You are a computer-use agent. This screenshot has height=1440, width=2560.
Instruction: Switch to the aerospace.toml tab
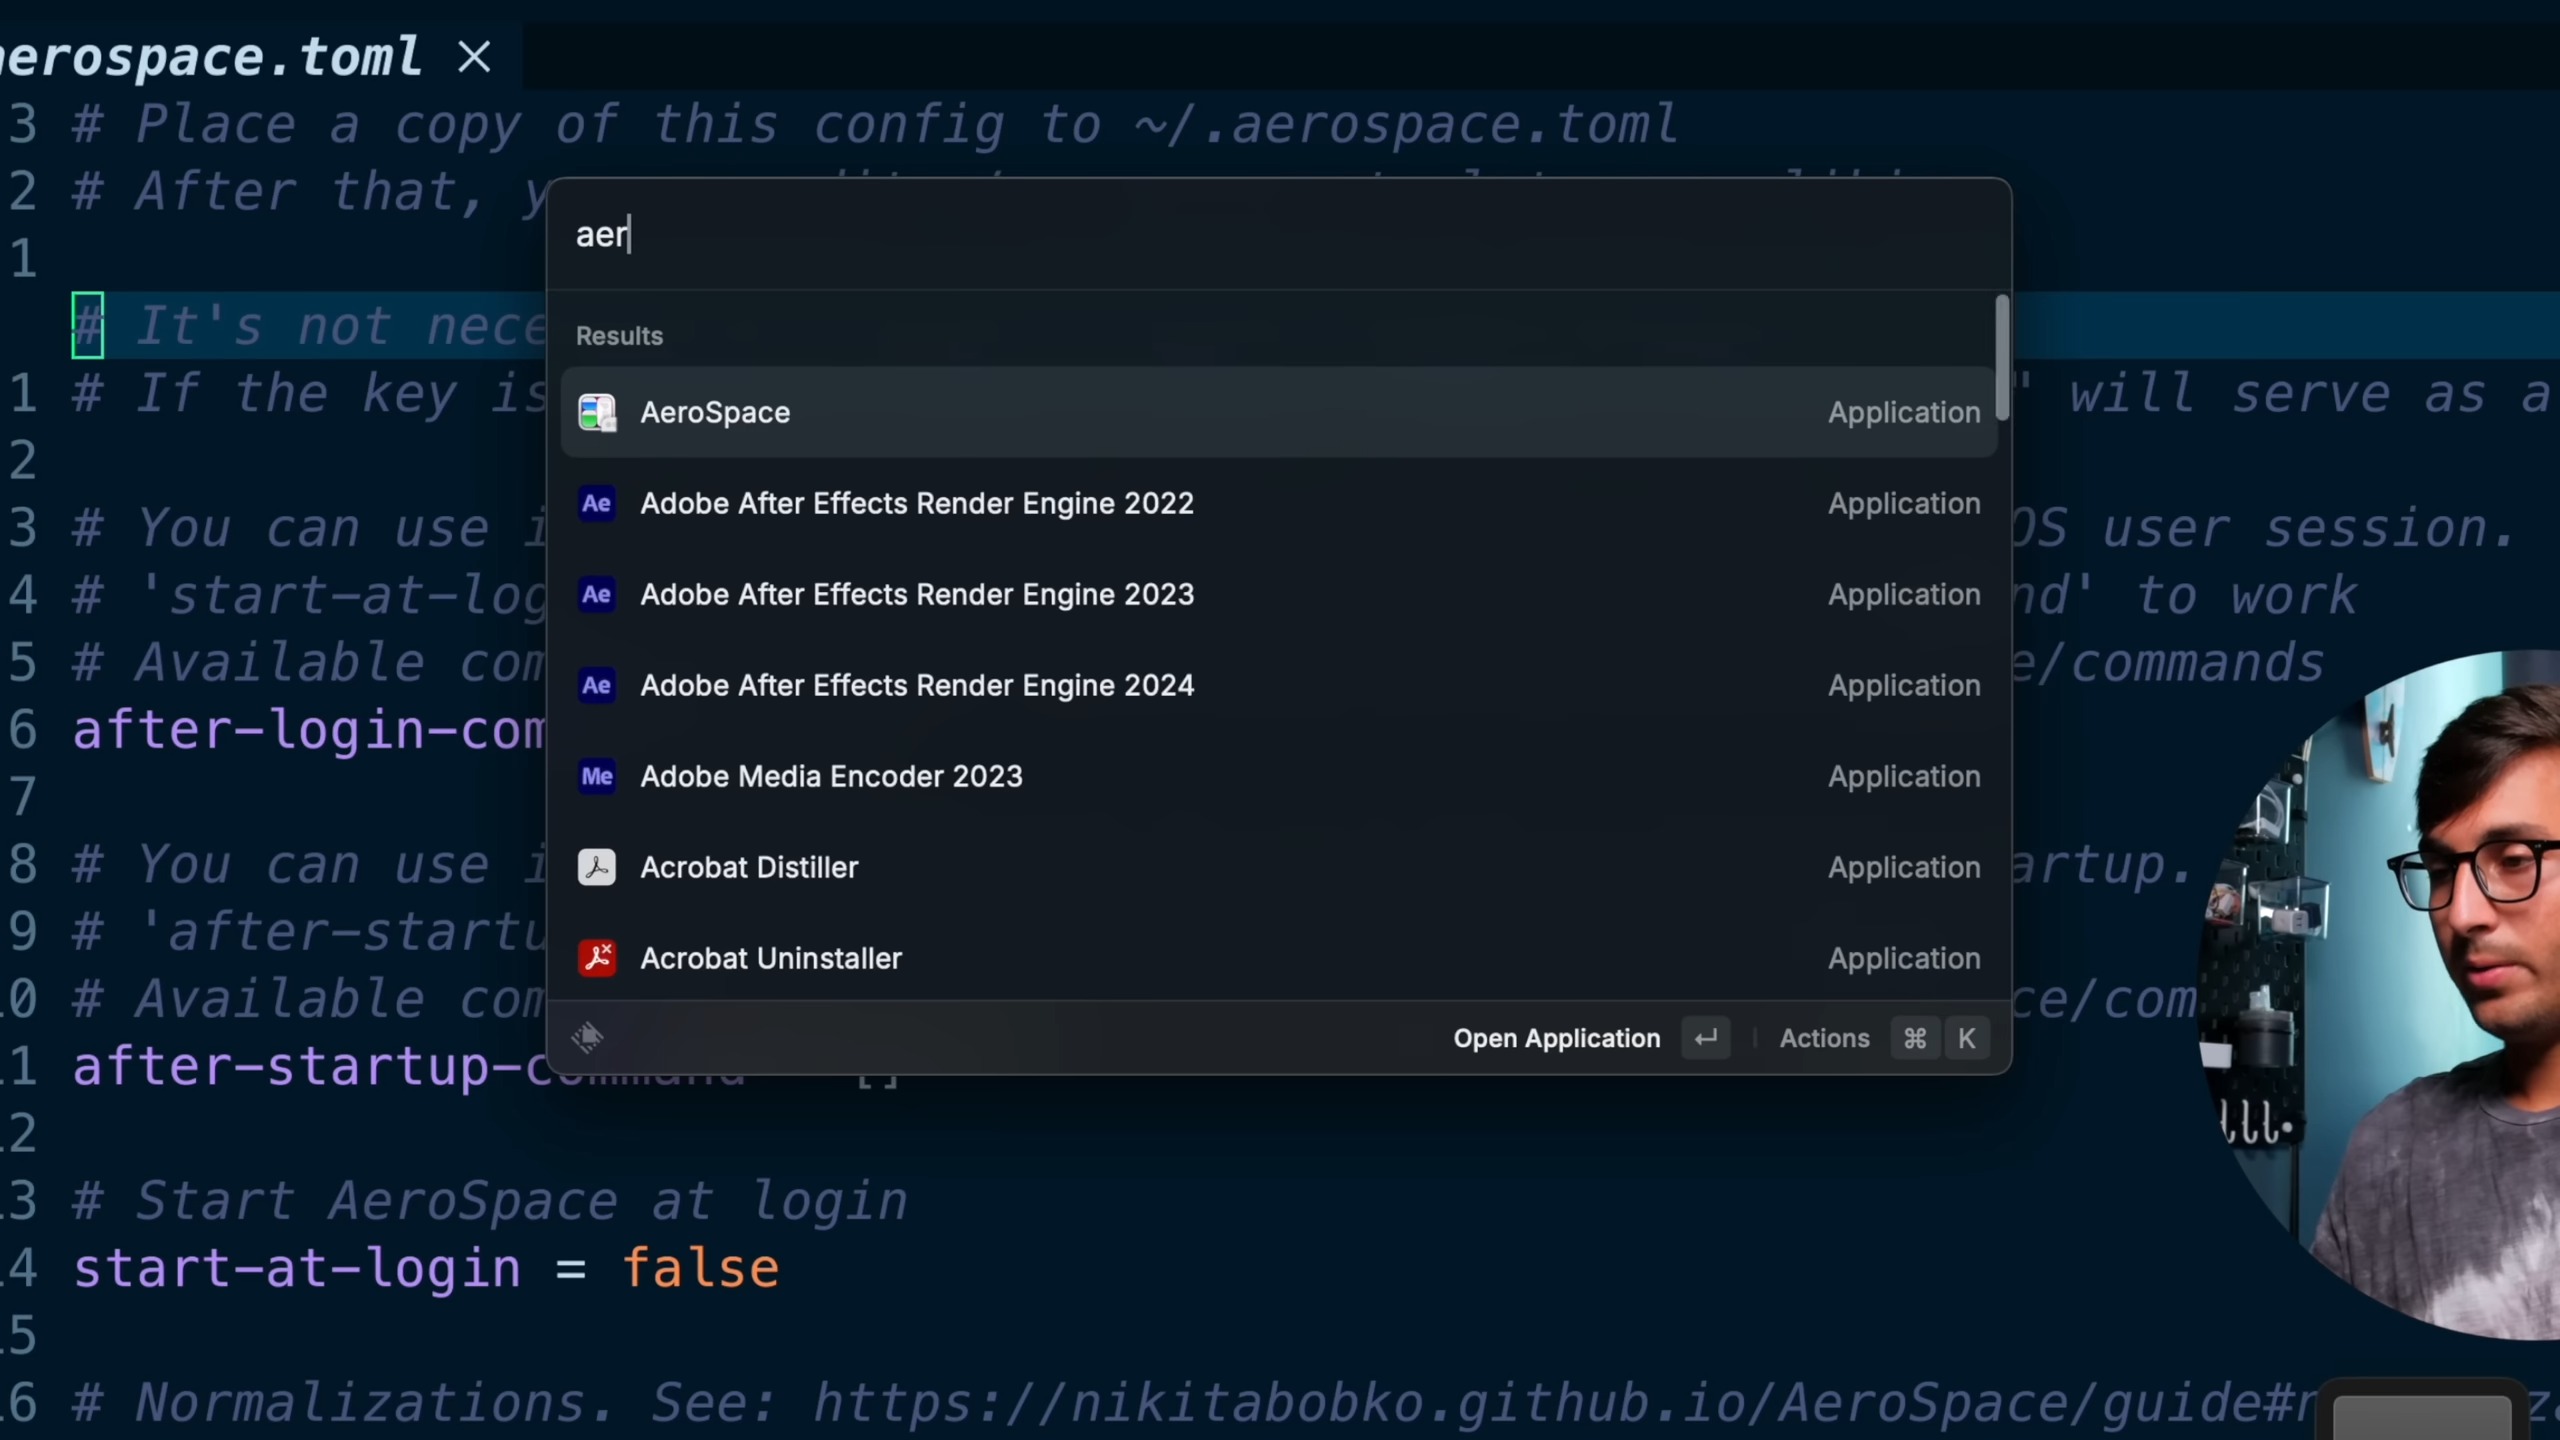pyautogui.click(x=210, y=56)
